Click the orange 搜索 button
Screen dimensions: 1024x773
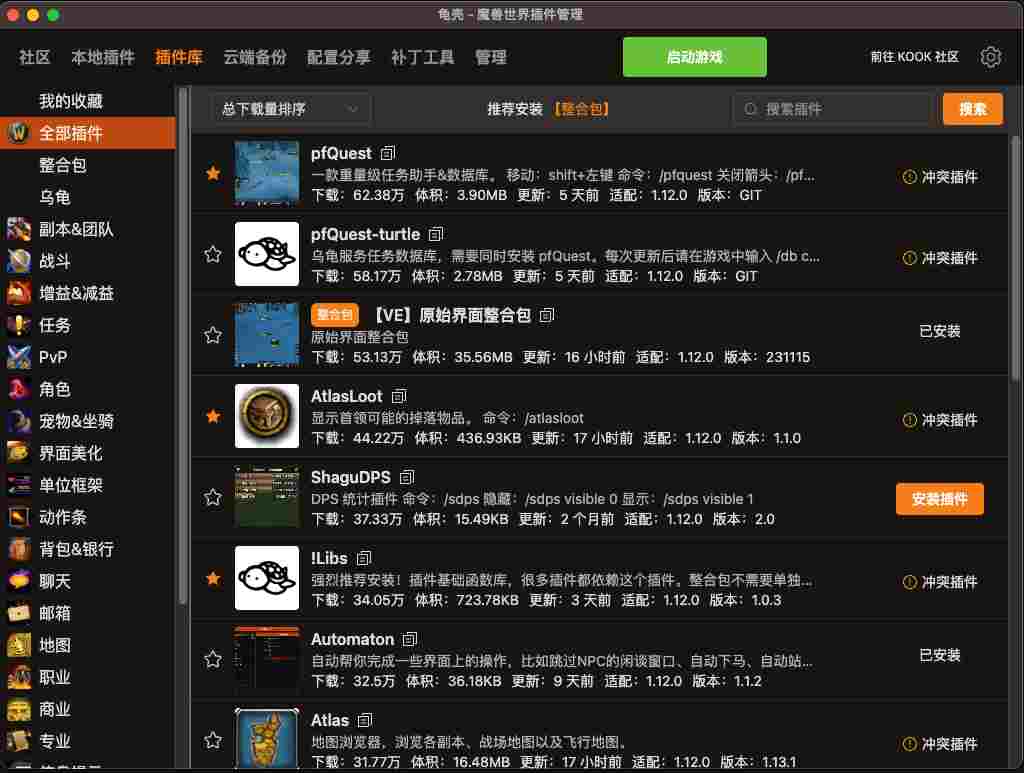pyautogui.click(x=972, y=109)
